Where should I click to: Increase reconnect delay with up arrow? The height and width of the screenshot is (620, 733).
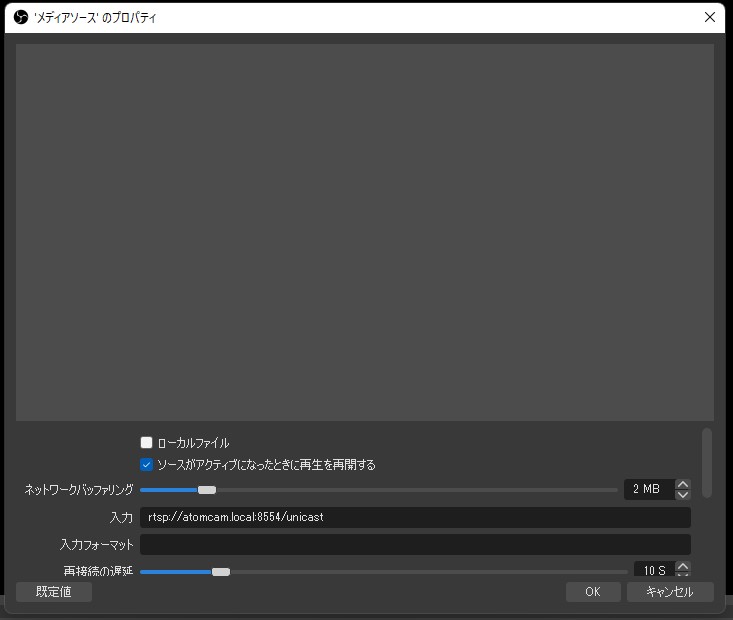(x=683, y=567)
